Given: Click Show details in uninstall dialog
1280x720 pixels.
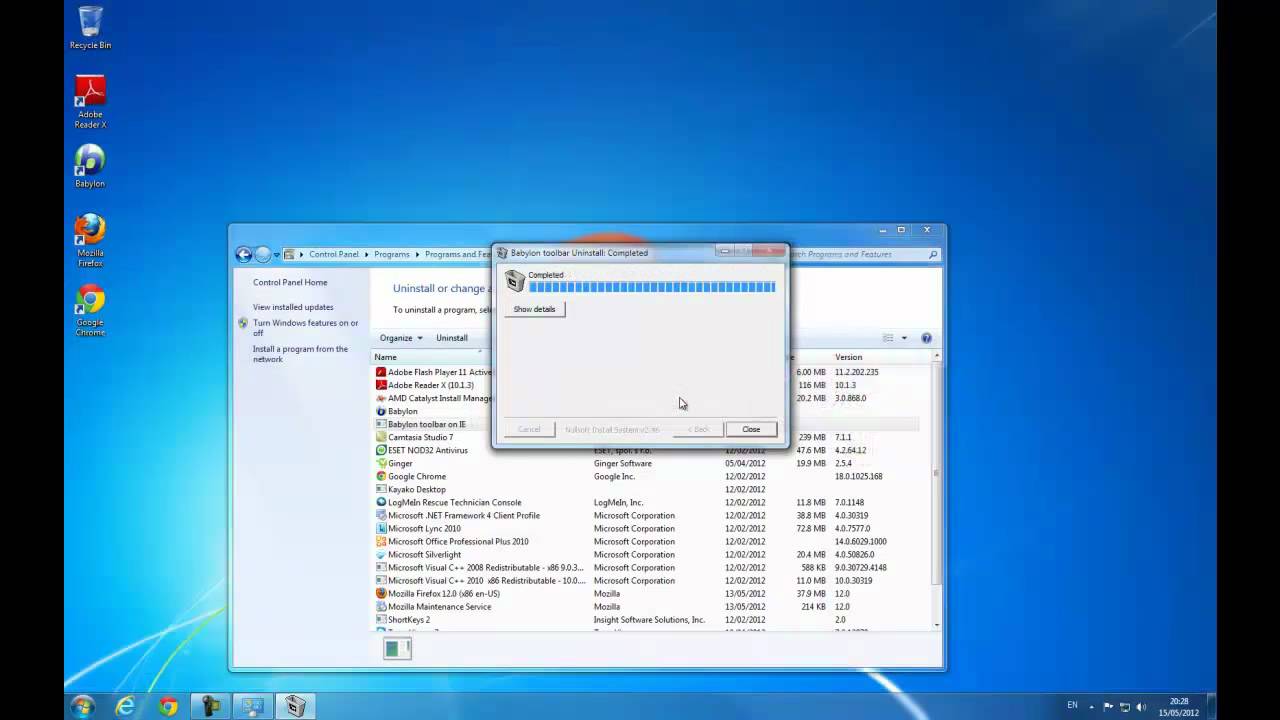Looking at the screenshot, I should click(534, 309).
